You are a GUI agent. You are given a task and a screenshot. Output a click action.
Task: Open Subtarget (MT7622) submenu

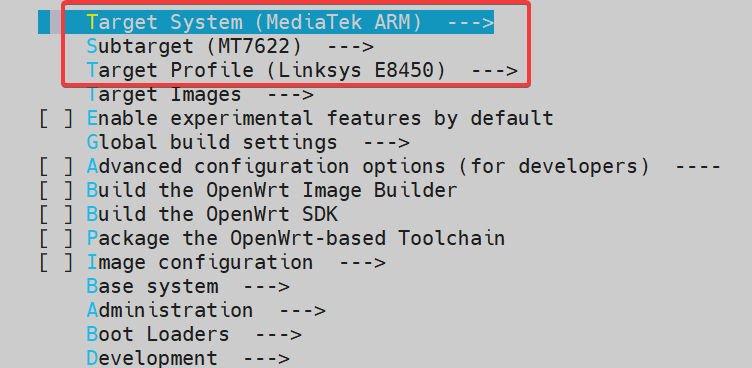pos(230,47)
